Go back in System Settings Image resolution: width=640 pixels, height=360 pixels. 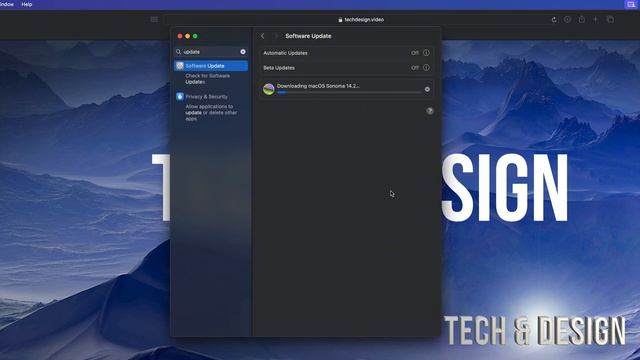(x=263, y=36)
